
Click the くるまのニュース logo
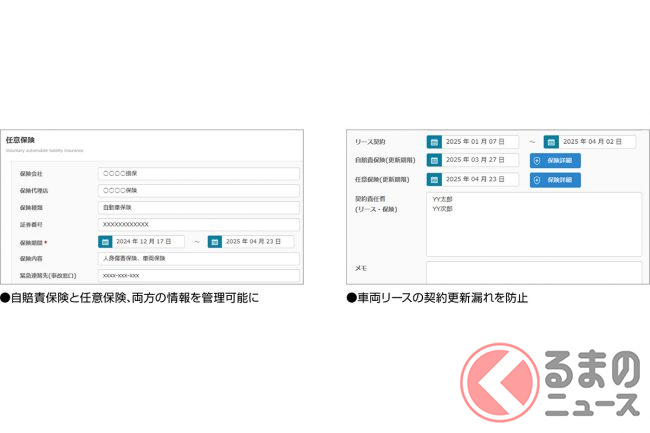coord(555,382)
